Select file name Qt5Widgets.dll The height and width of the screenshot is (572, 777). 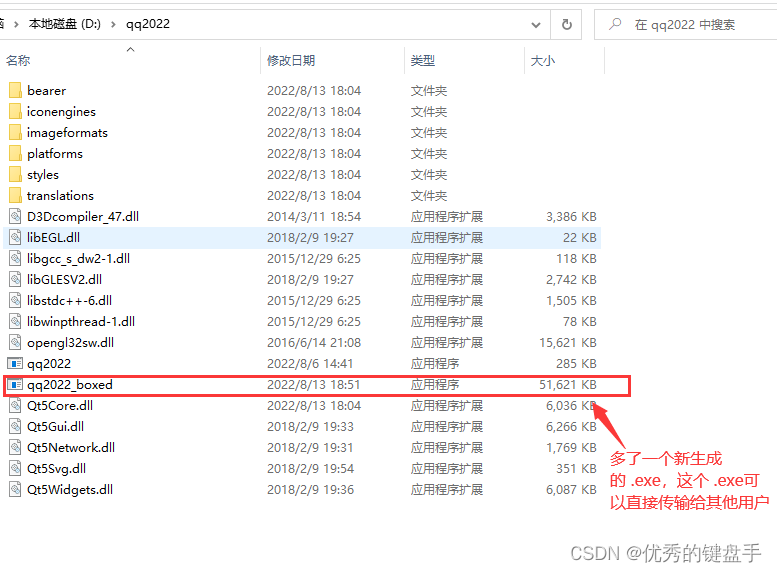tap(70, 490)
